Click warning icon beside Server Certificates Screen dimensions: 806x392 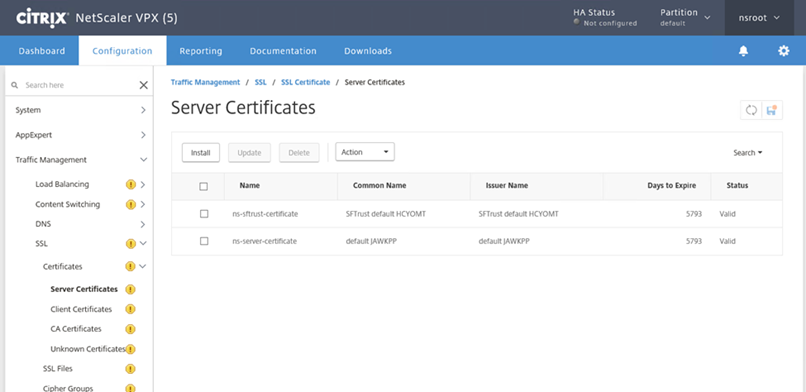[x=131, y=289]
